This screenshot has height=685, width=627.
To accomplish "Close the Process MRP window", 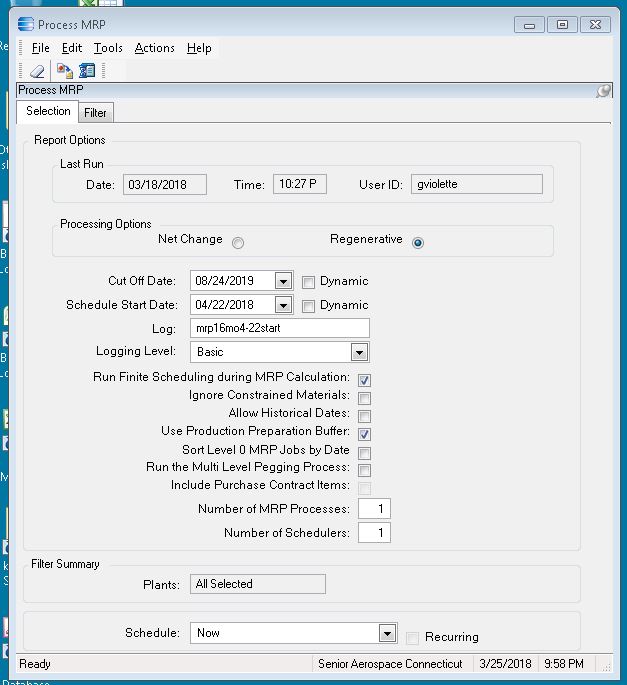I will pos(595,25).
